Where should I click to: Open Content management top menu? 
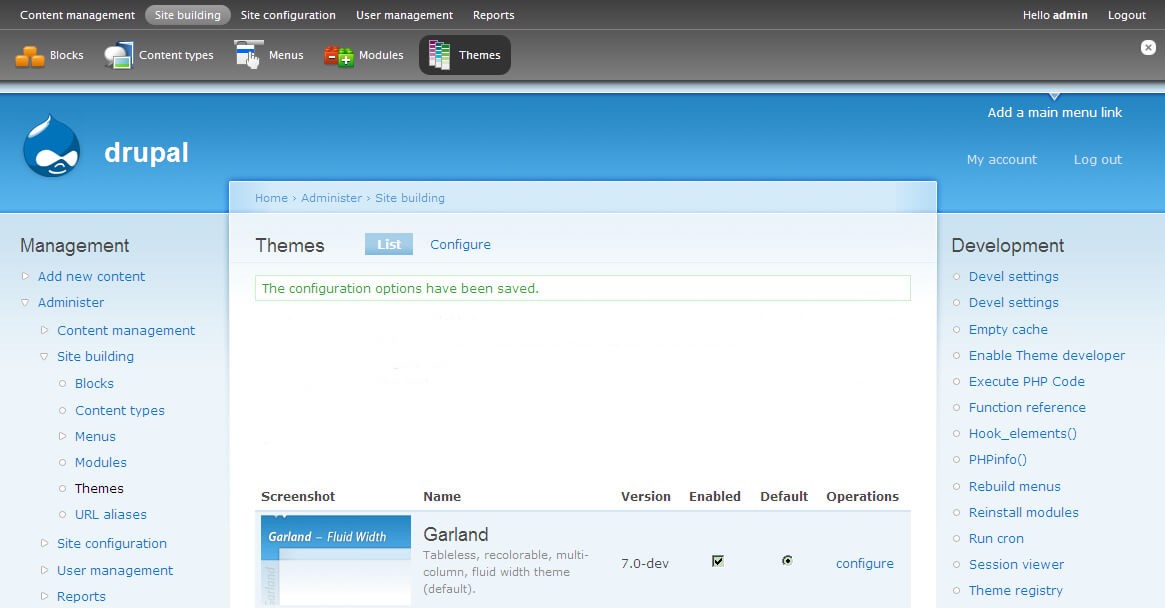(77, 15)
